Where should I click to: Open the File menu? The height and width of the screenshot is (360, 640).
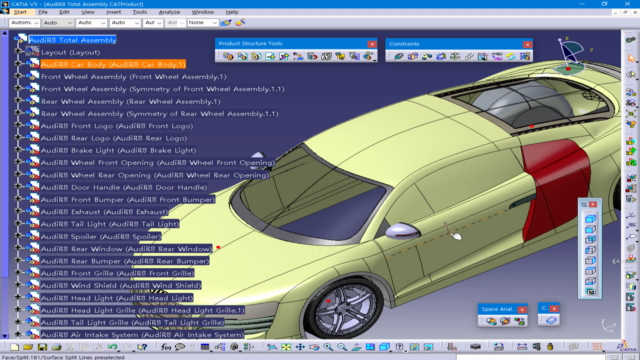point(43,12)
